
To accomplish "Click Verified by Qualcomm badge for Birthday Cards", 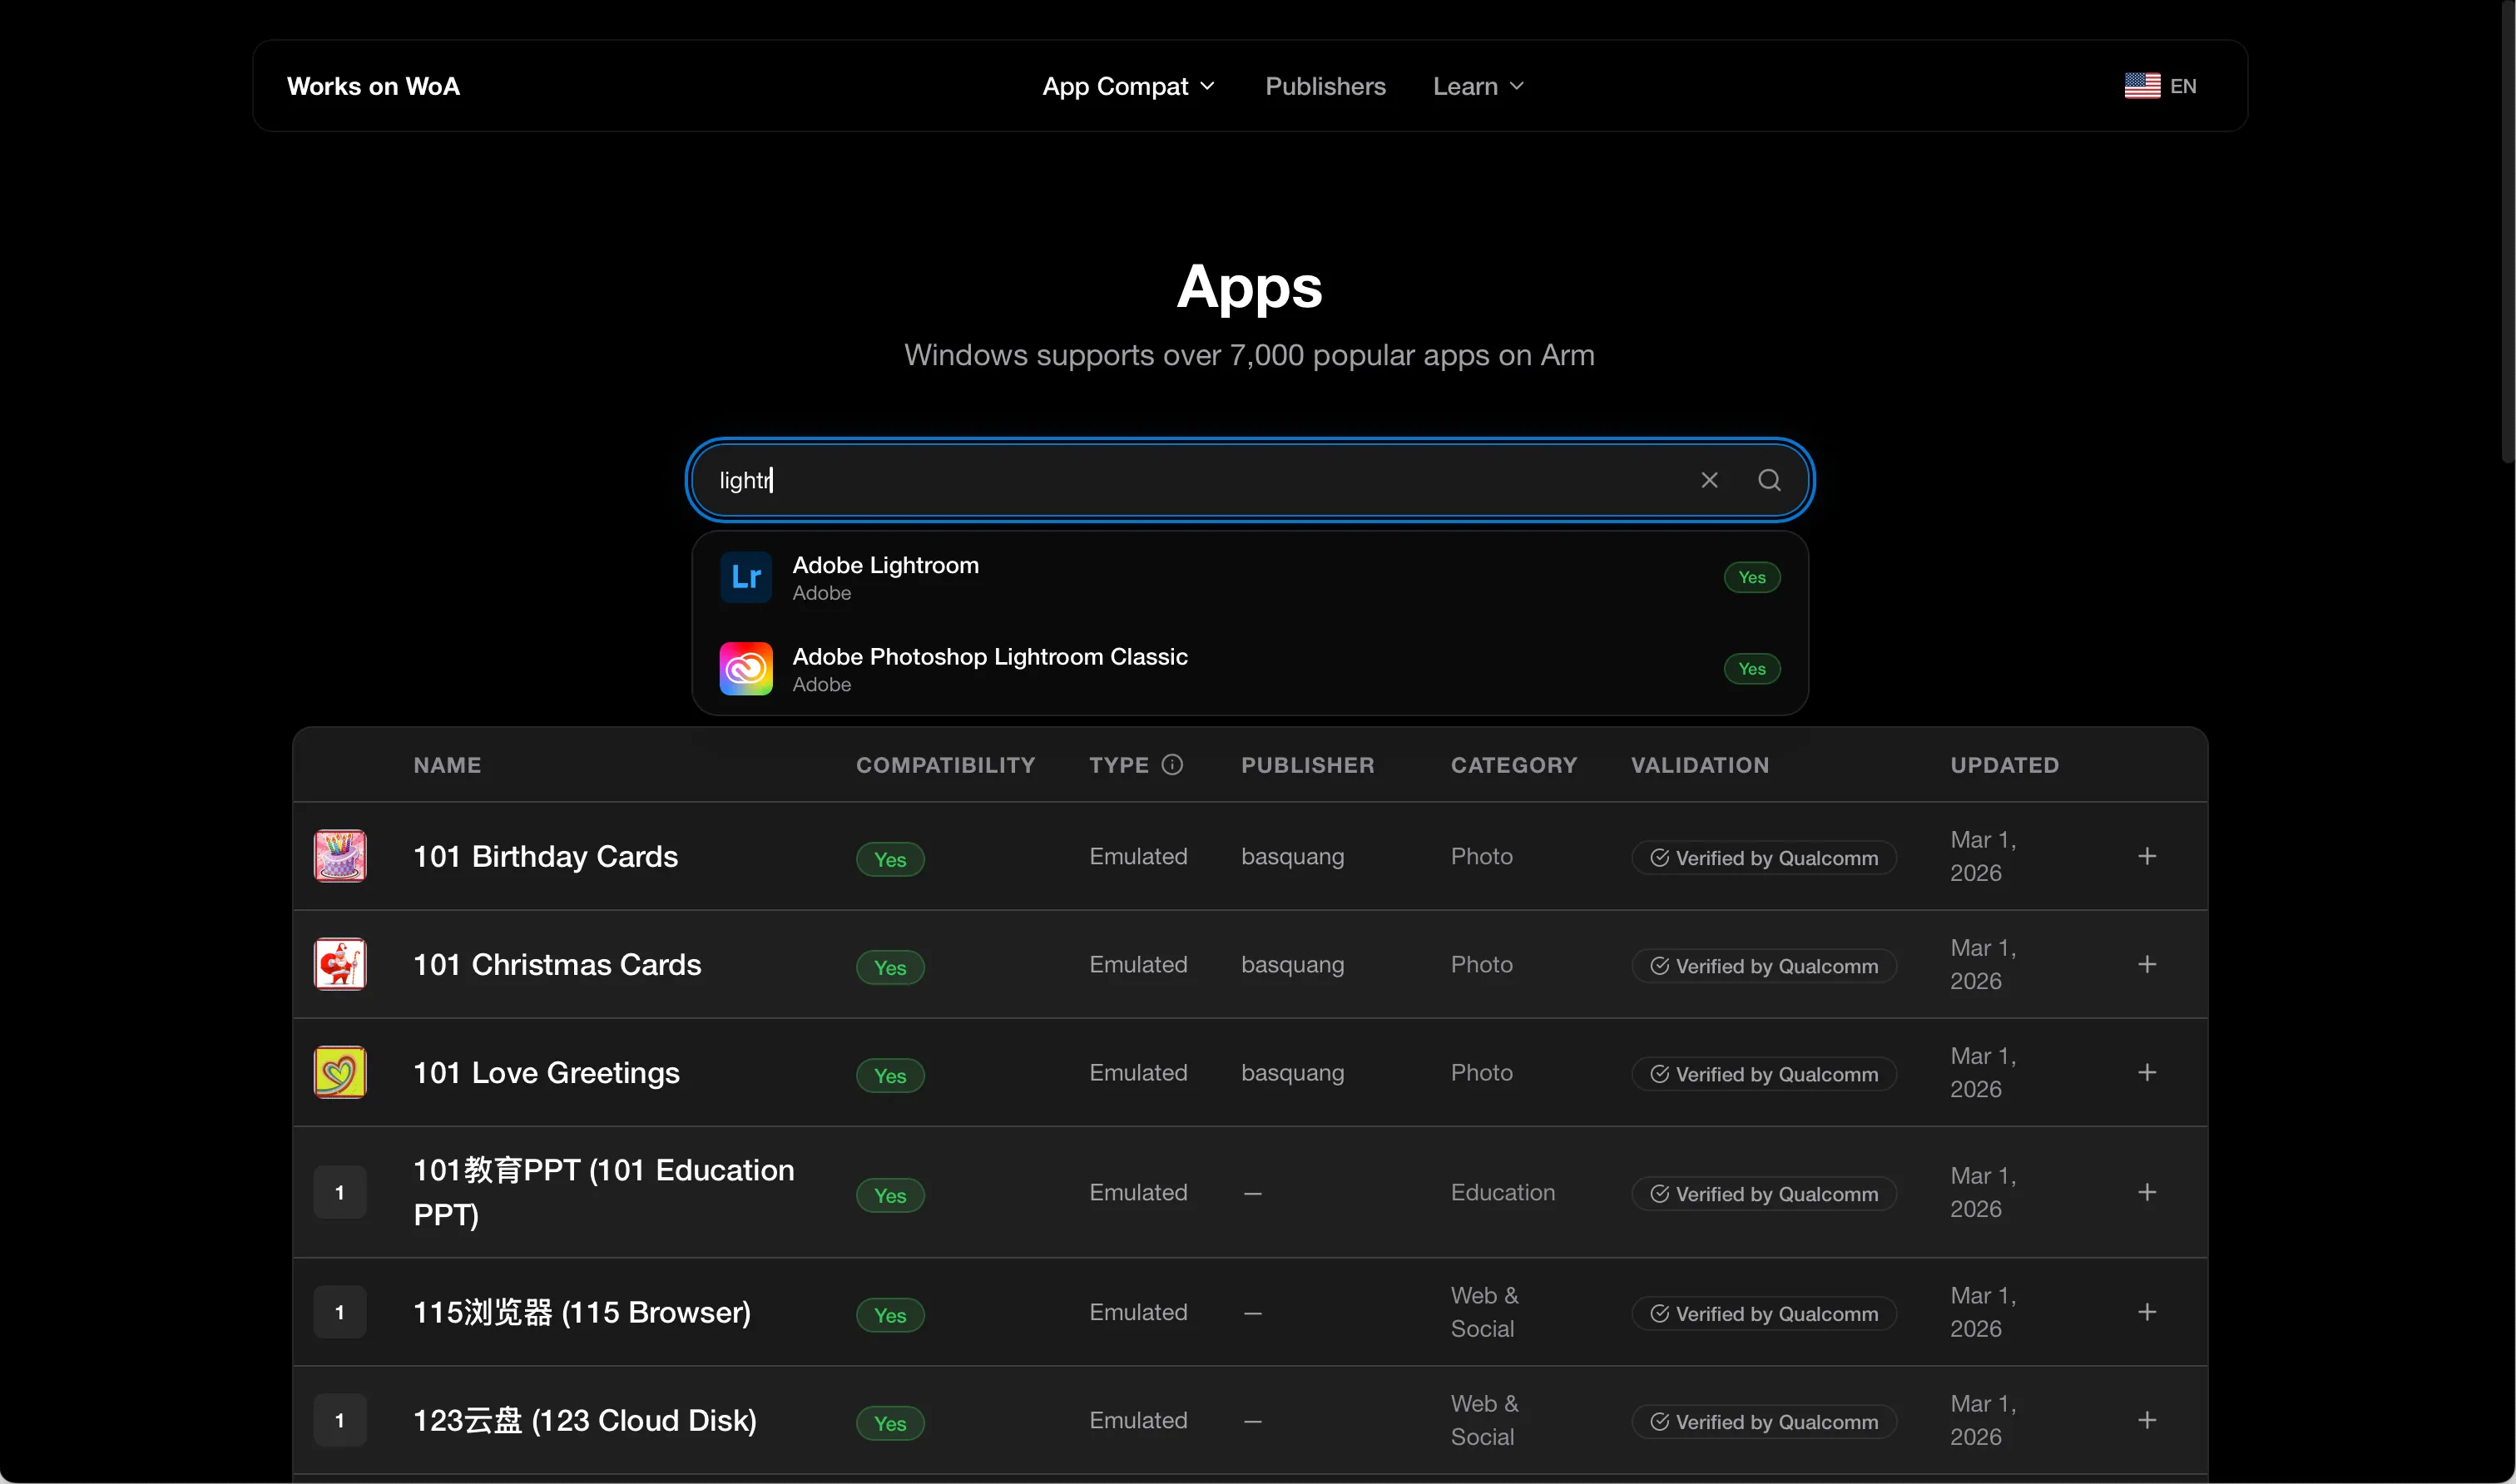I will click(1764, 858).
